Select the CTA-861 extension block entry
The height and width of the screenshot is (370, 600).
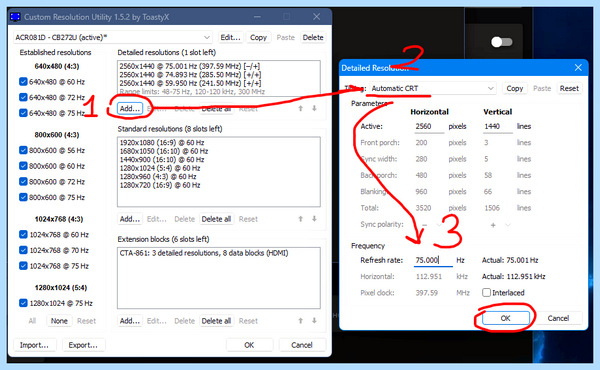[204, 253]
